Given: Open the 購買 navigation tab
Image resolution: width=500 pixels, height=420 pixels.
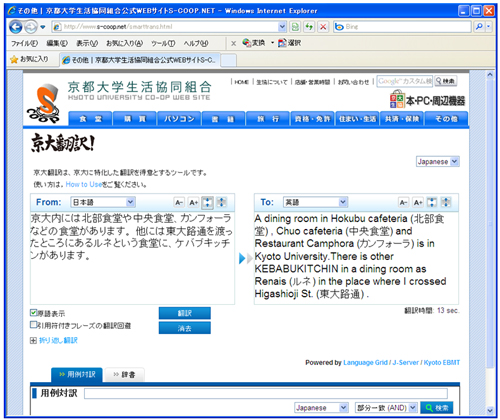Looking at the screenshot, I should pyautogui.click(x=135, y=119).
